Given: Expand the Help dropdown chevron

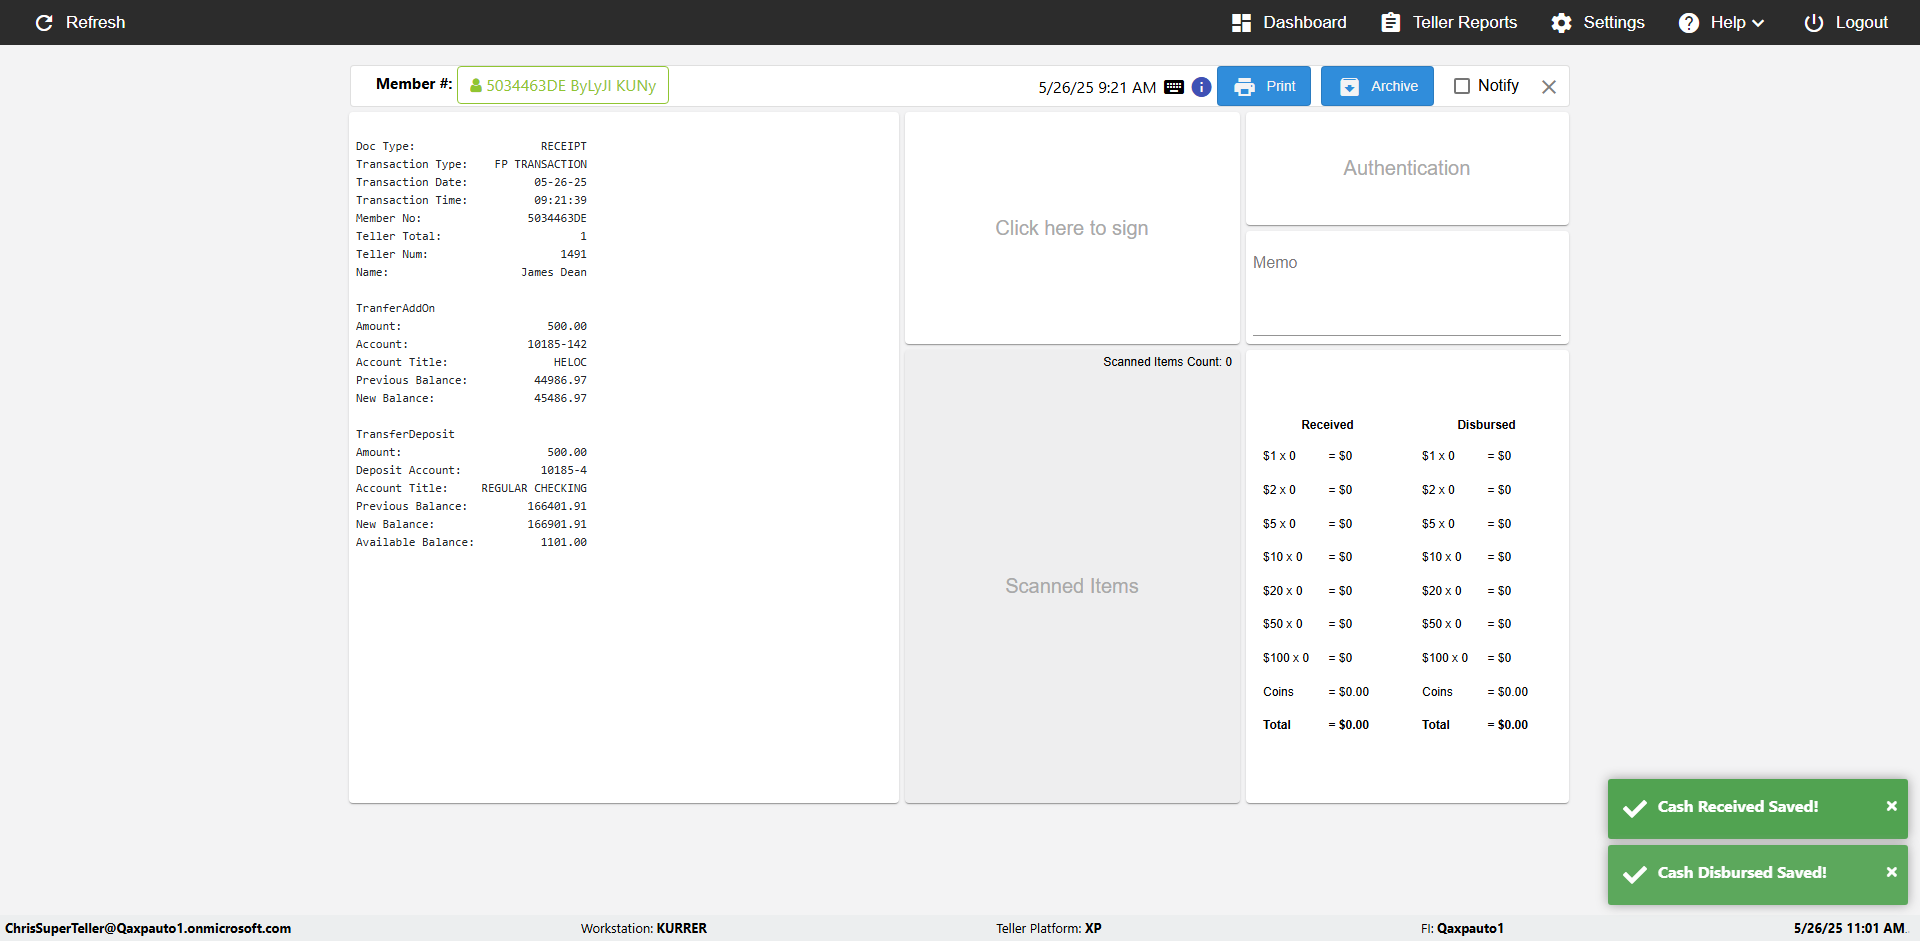Looking at the screenshot, I should [1758, 23].
